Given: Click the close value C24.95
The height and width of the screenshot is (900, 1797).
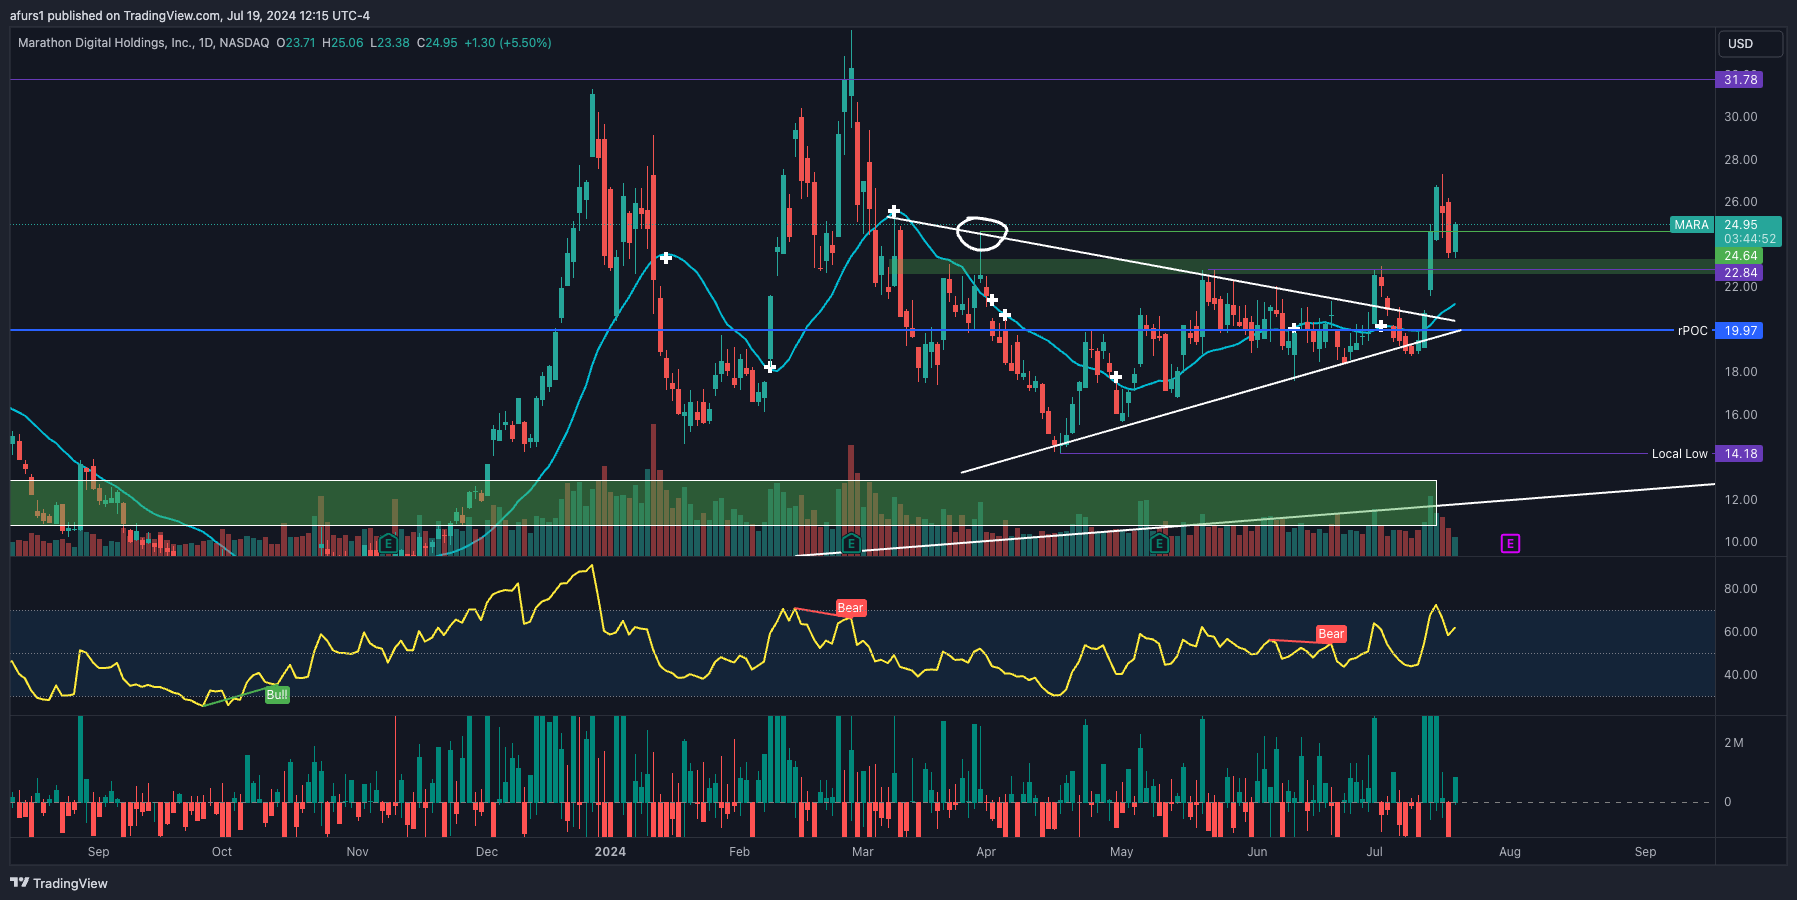Looking at the screenshot, I should (437, 43).
